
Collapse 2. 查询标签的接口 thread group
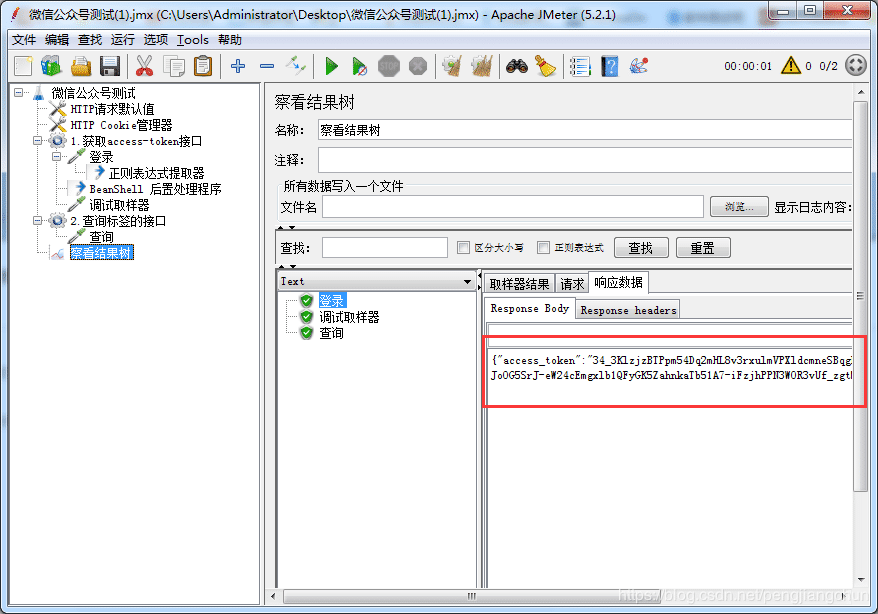(38, 221)
